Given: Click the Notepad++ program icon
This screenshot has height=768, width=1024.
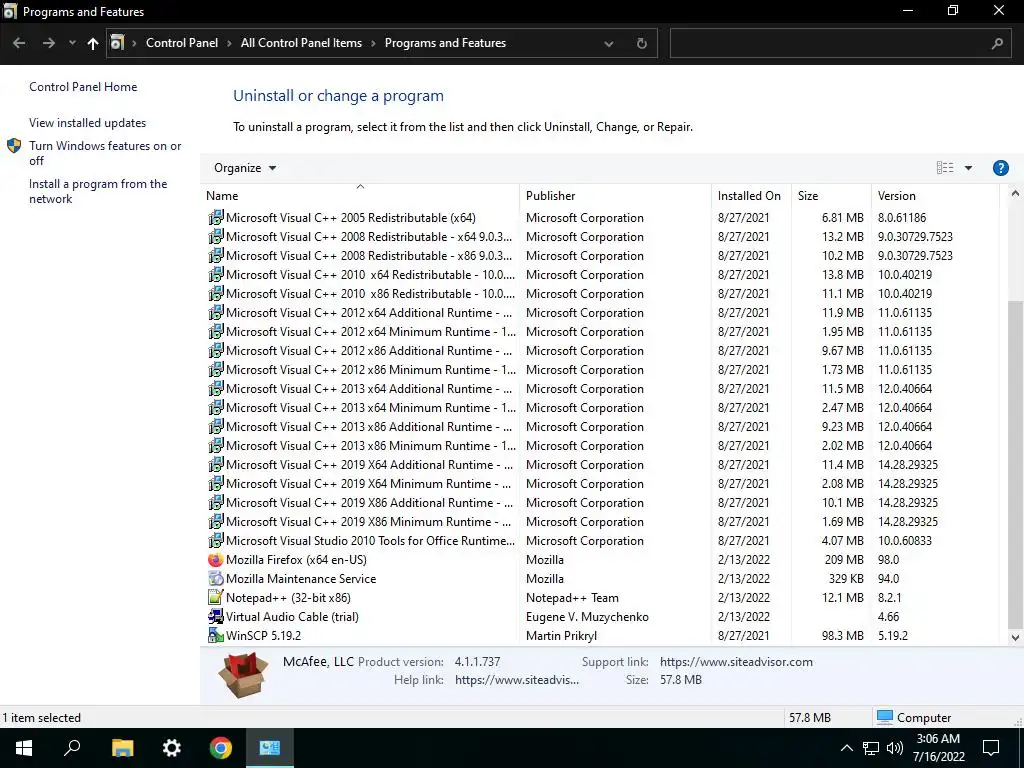Looking at the screenshot, I should pos(216,598).
